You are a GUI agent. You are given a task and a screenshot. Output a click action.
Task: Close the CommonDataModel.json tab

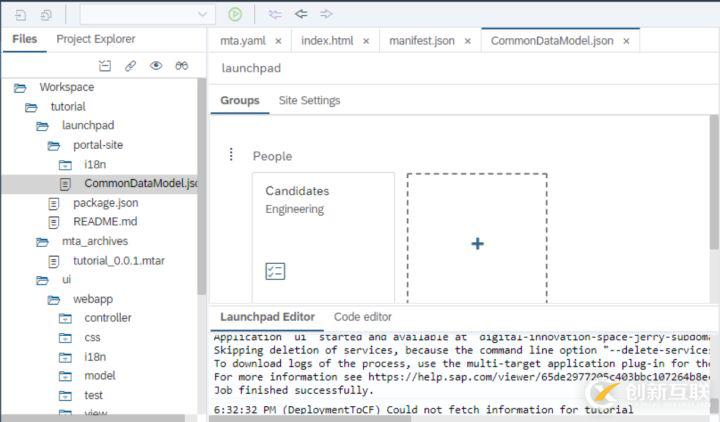pos(626,41)
